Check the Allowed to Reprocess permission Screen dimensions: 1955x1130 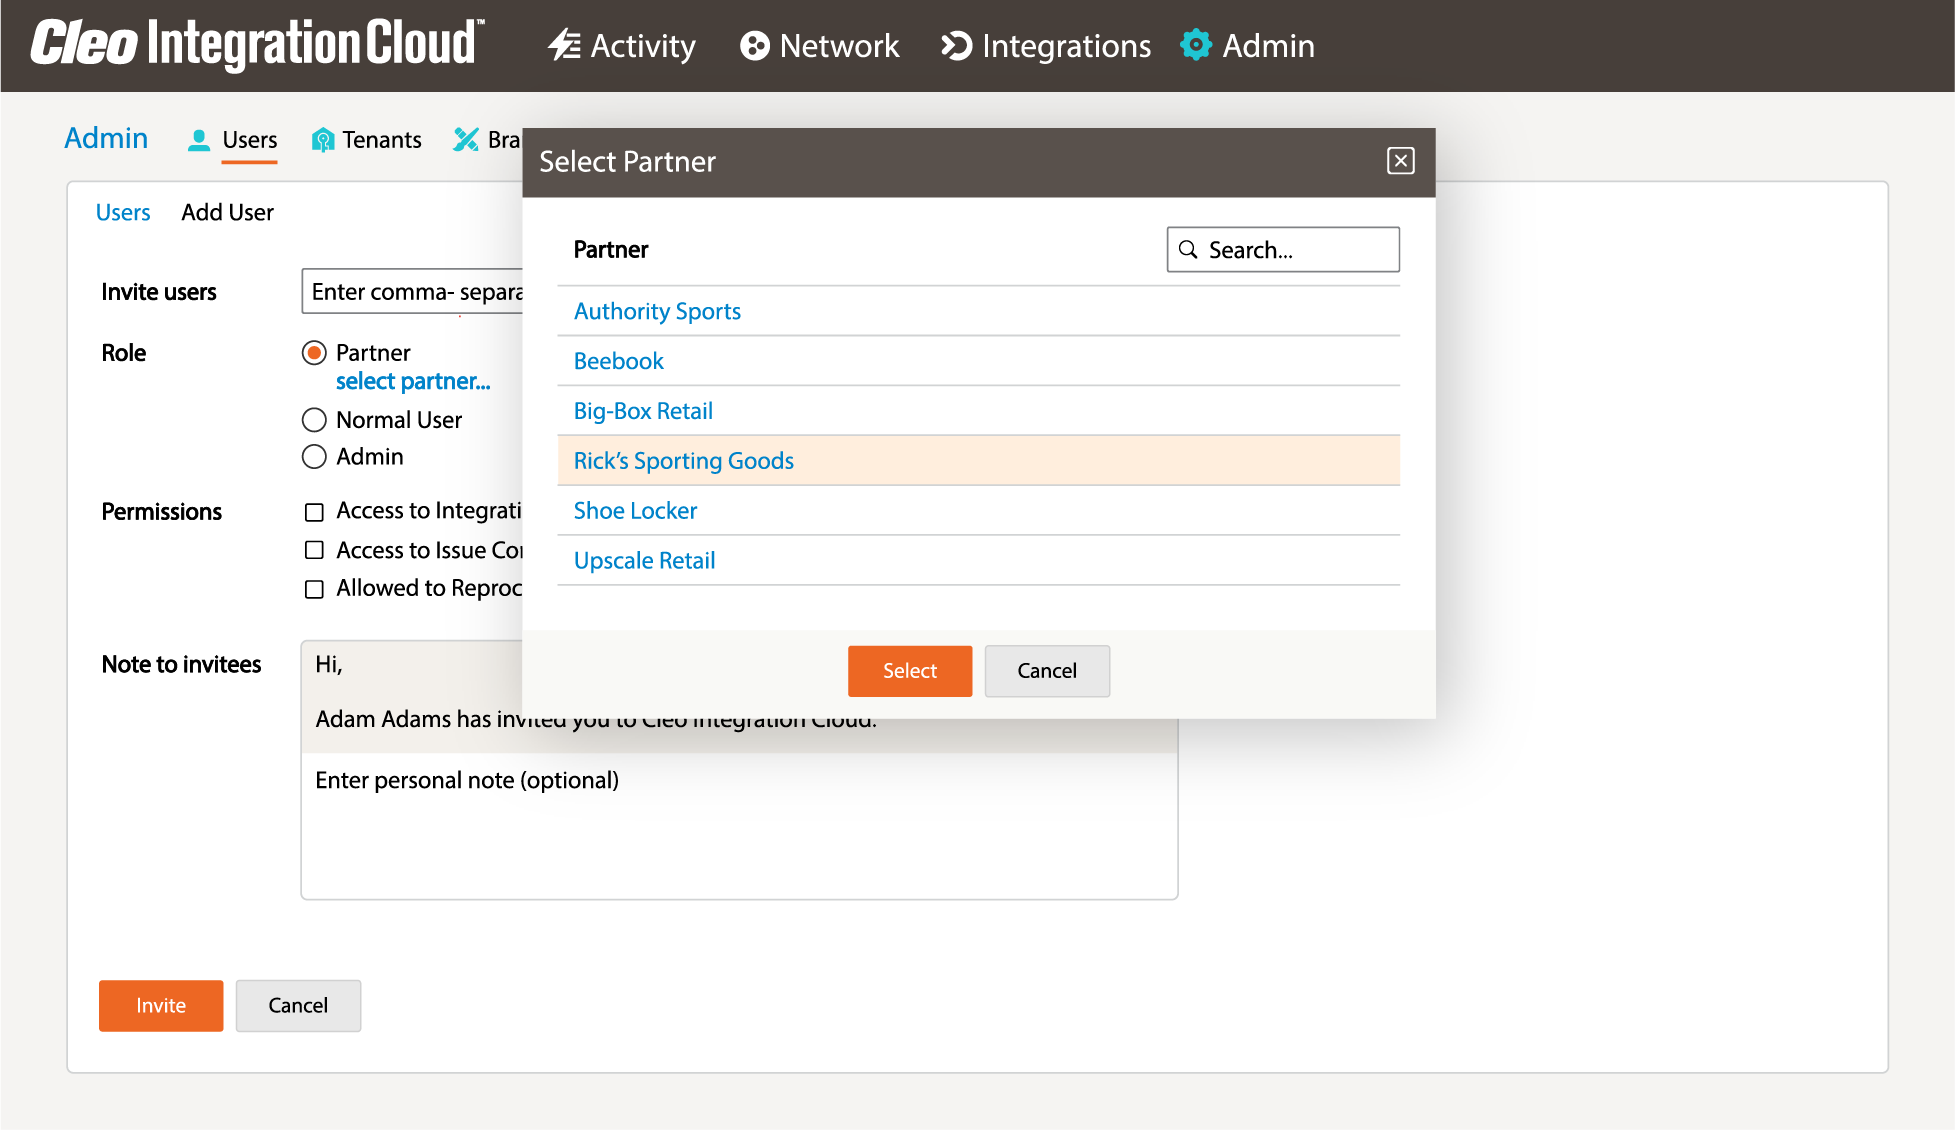point(314,588)
